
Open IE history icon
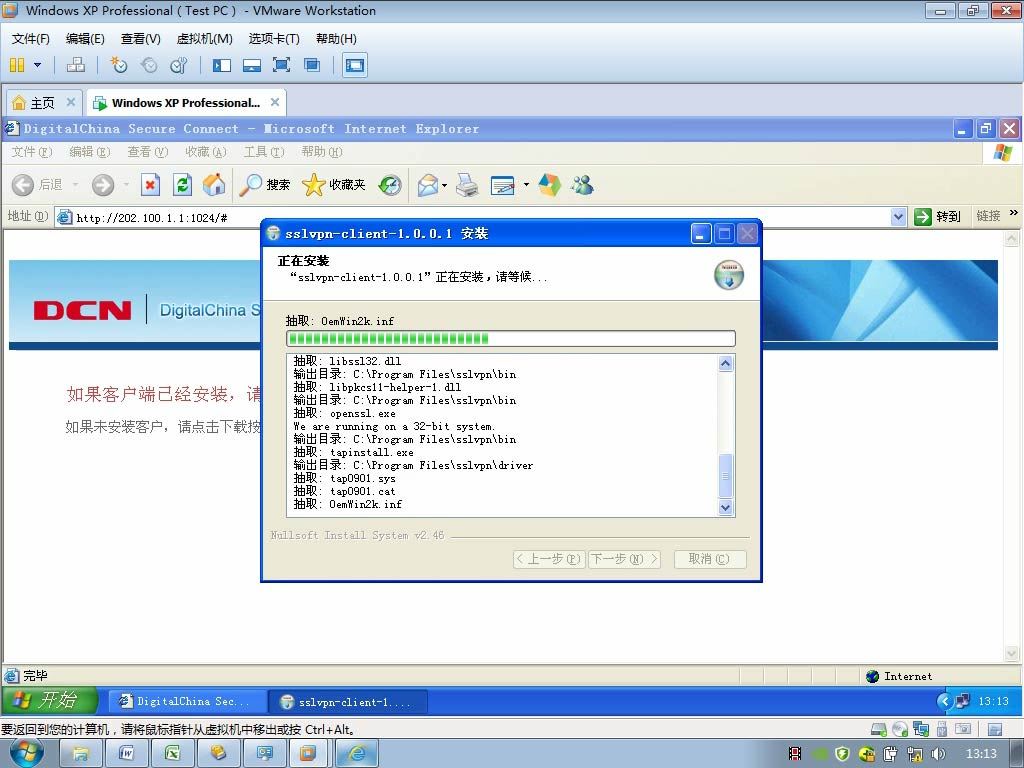click(x=390, y=185)
